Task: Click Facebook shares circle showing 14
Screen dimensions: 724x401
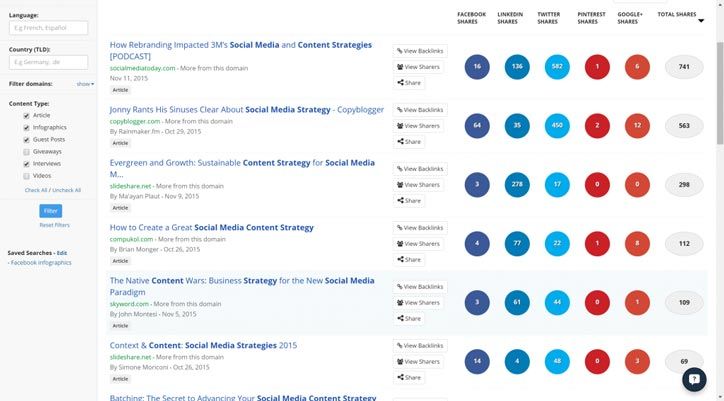Action: click(x=477, y=361)
